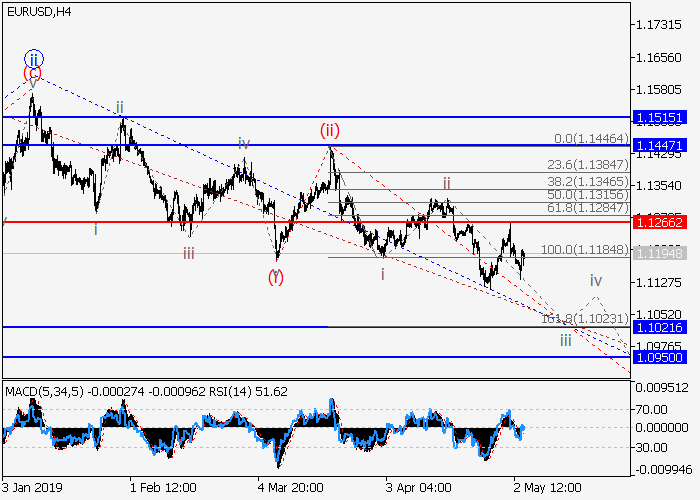Select the 100.0(1.11848) Fibonacci level label
Viewport: 700px width, 500px height.
[581, 249]
